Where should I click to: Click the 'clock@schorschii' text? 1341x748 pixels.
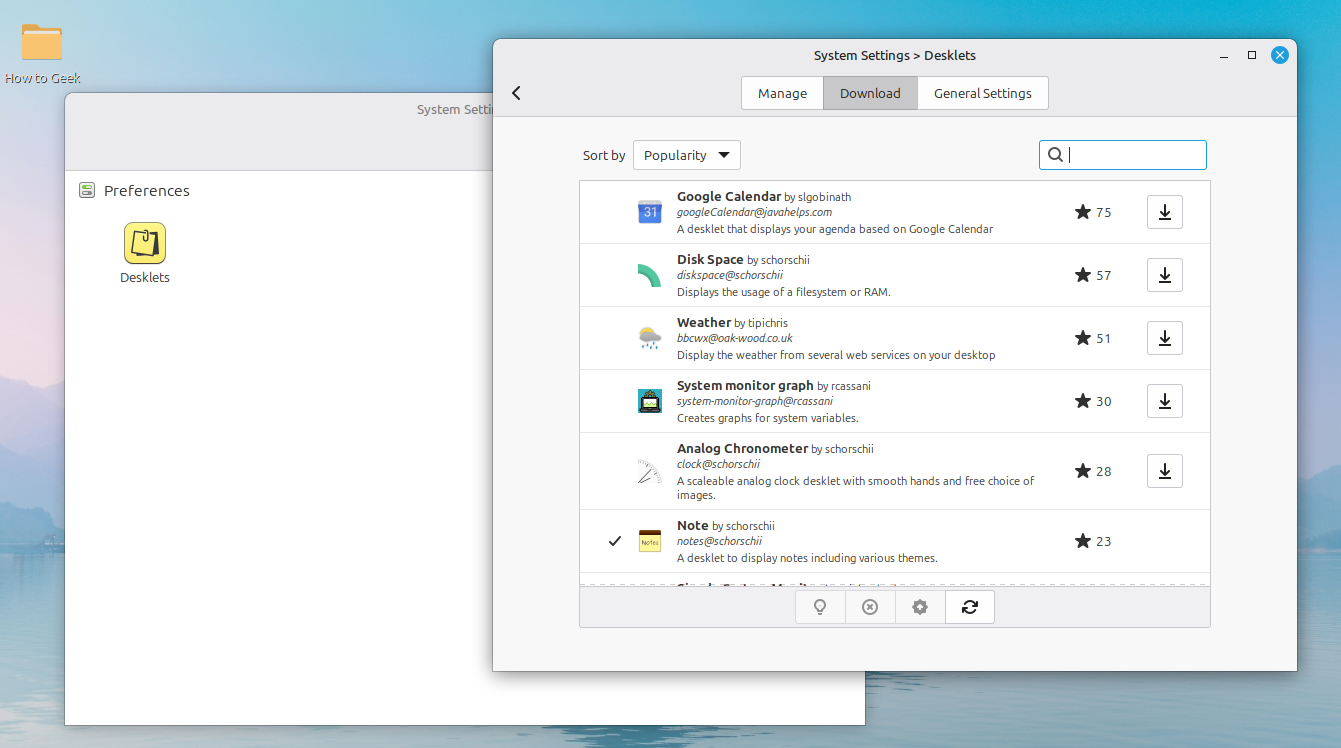718,464
